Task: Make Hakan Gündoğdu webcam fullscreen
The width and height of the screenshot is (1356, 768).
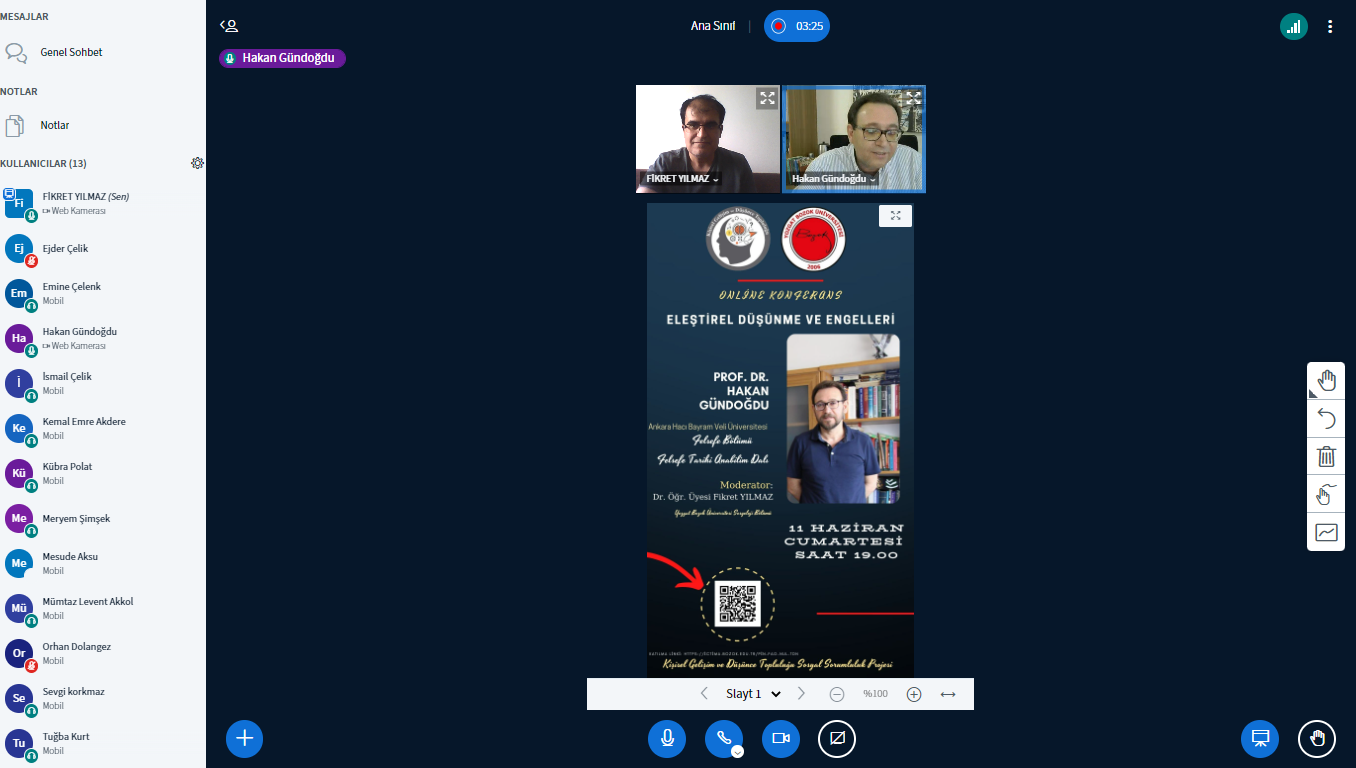Action: 913,98
